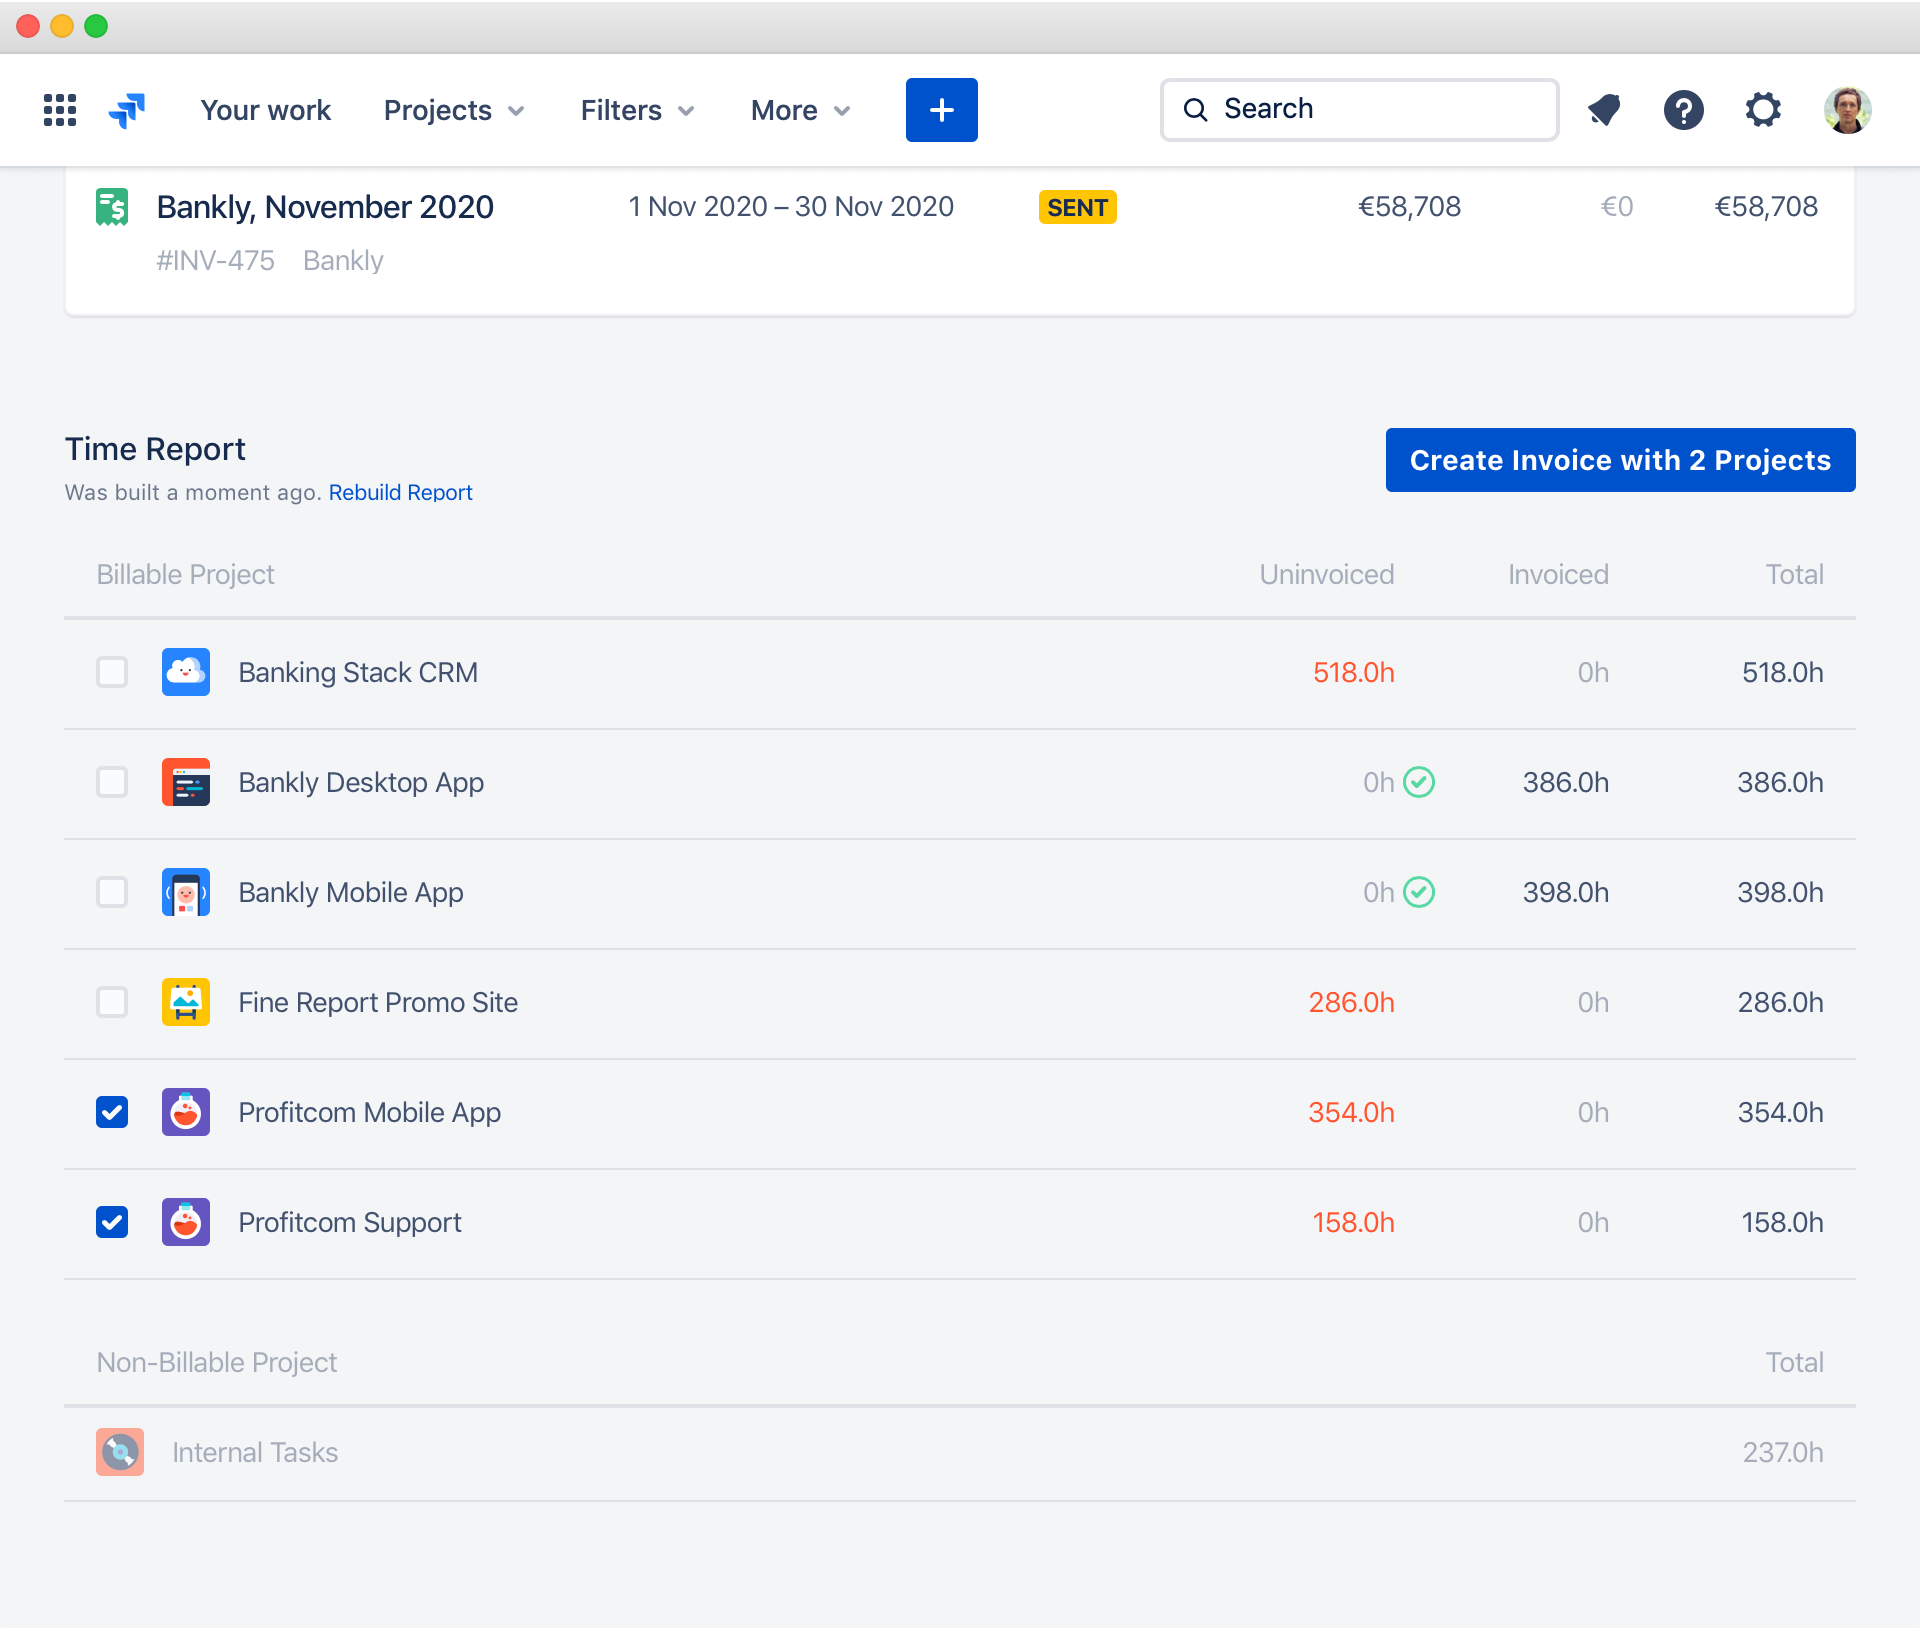The width and height of the screenshot is (1920, 1628).
Task: Click the Bankly client label under invoice
Action: [x=343, y=260]
